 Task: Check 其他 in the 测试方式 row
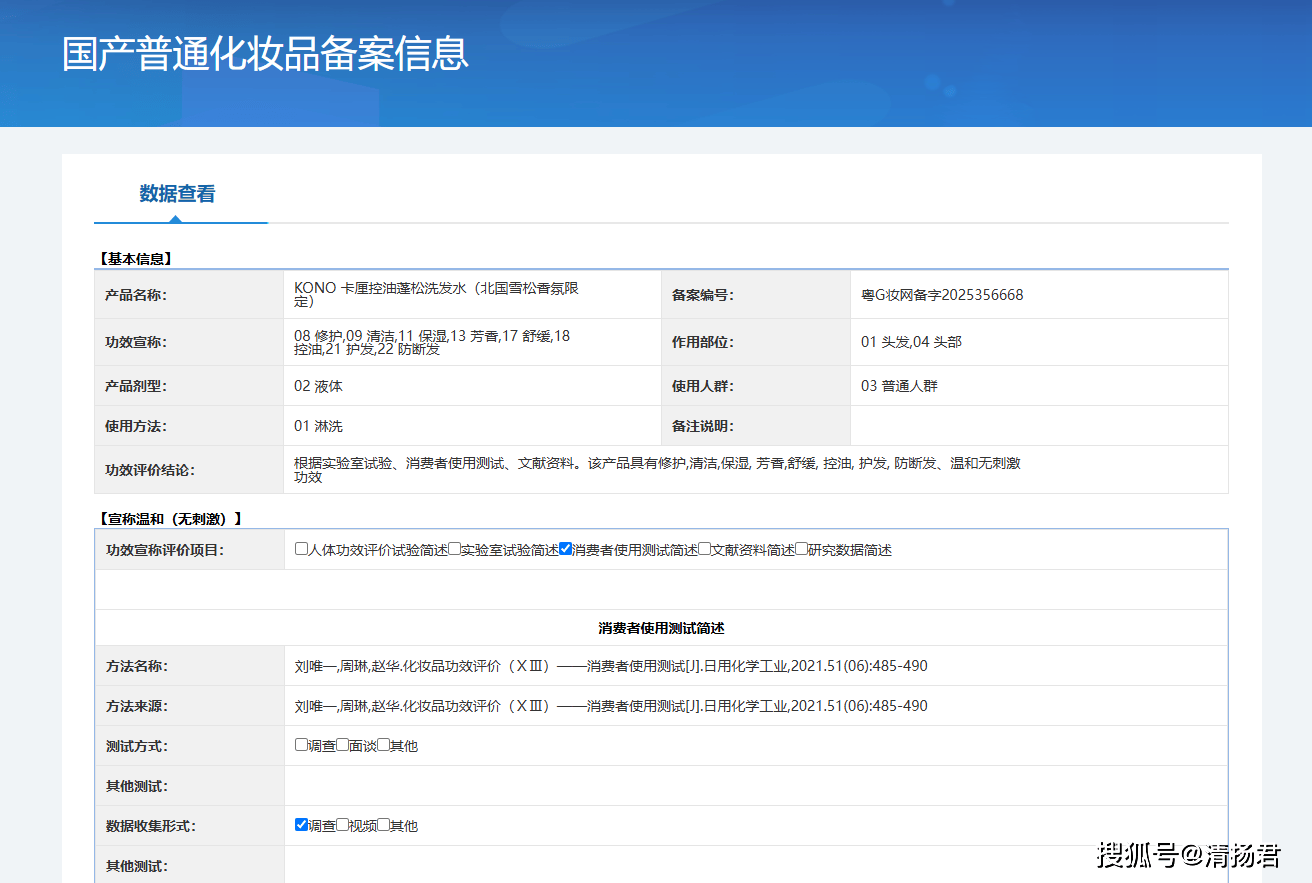tap(384, 745)
